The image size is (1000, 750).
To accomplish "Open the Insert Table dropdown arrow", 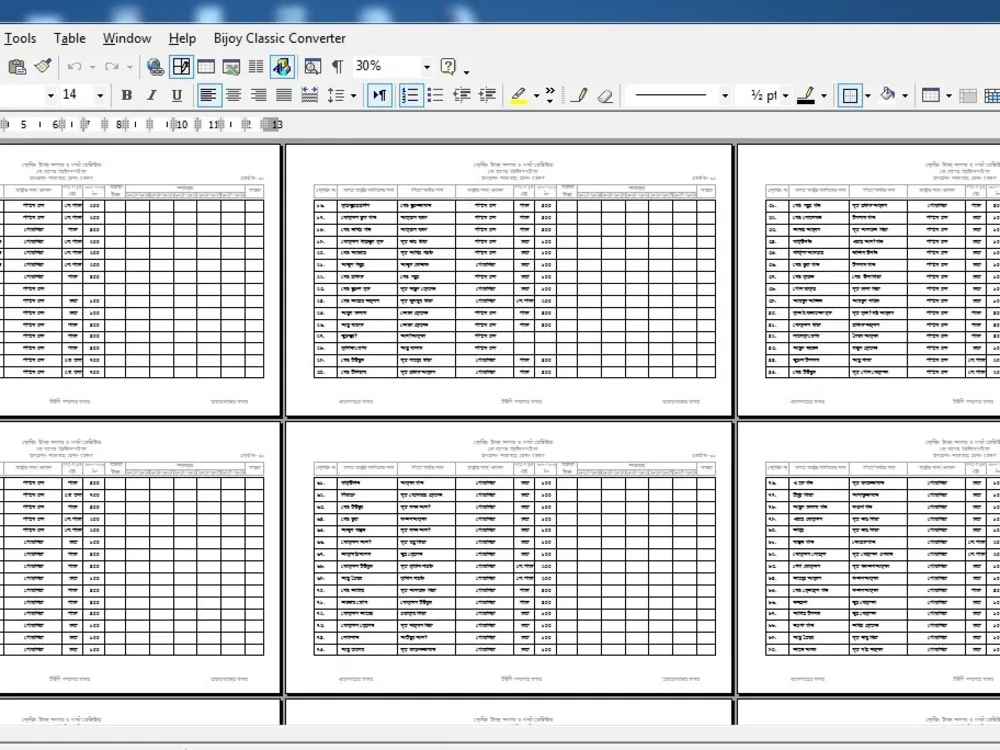I will pyautogui.click(x=949, y=96).
